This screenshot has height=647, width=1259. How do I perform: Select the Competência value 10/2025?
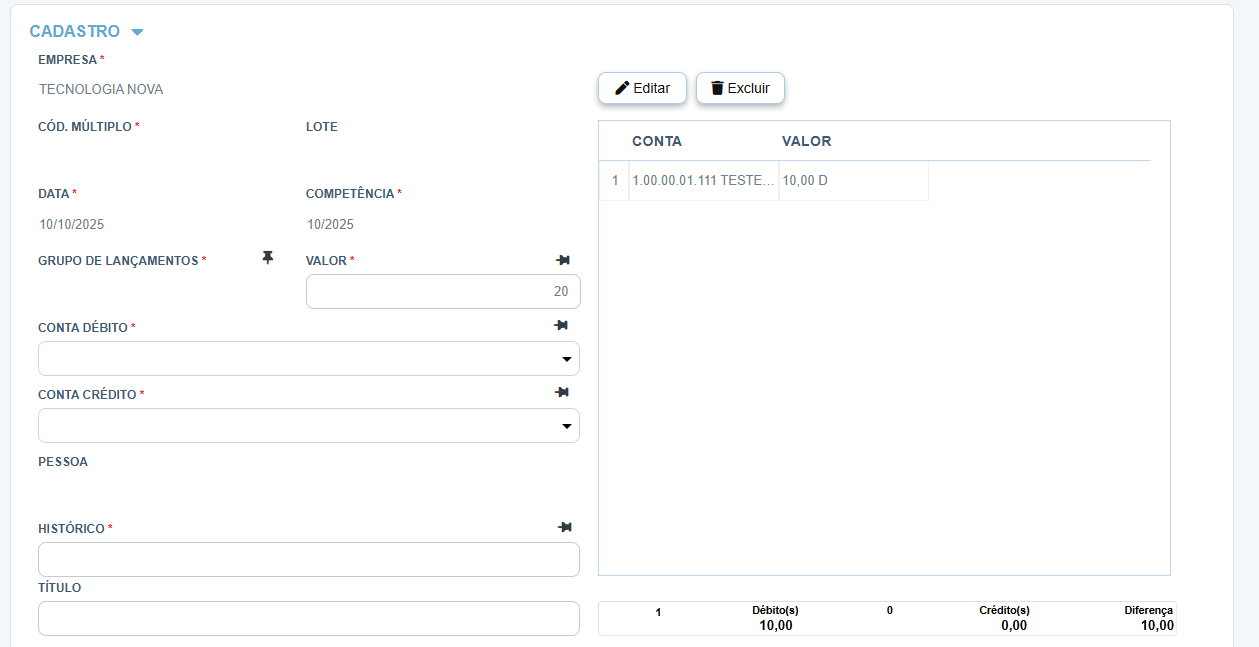330,224
